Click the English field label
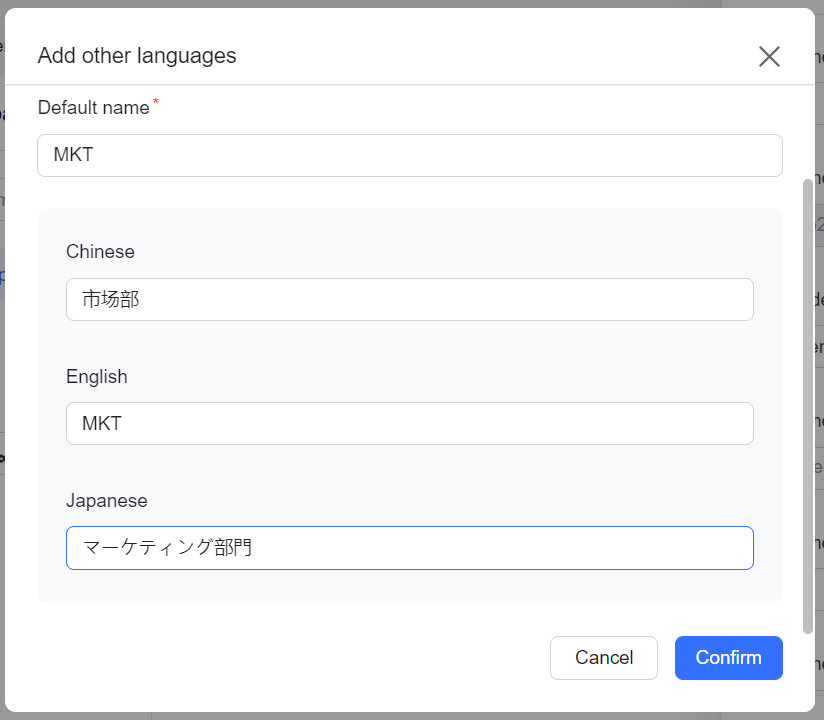 (x=96, y=377)
